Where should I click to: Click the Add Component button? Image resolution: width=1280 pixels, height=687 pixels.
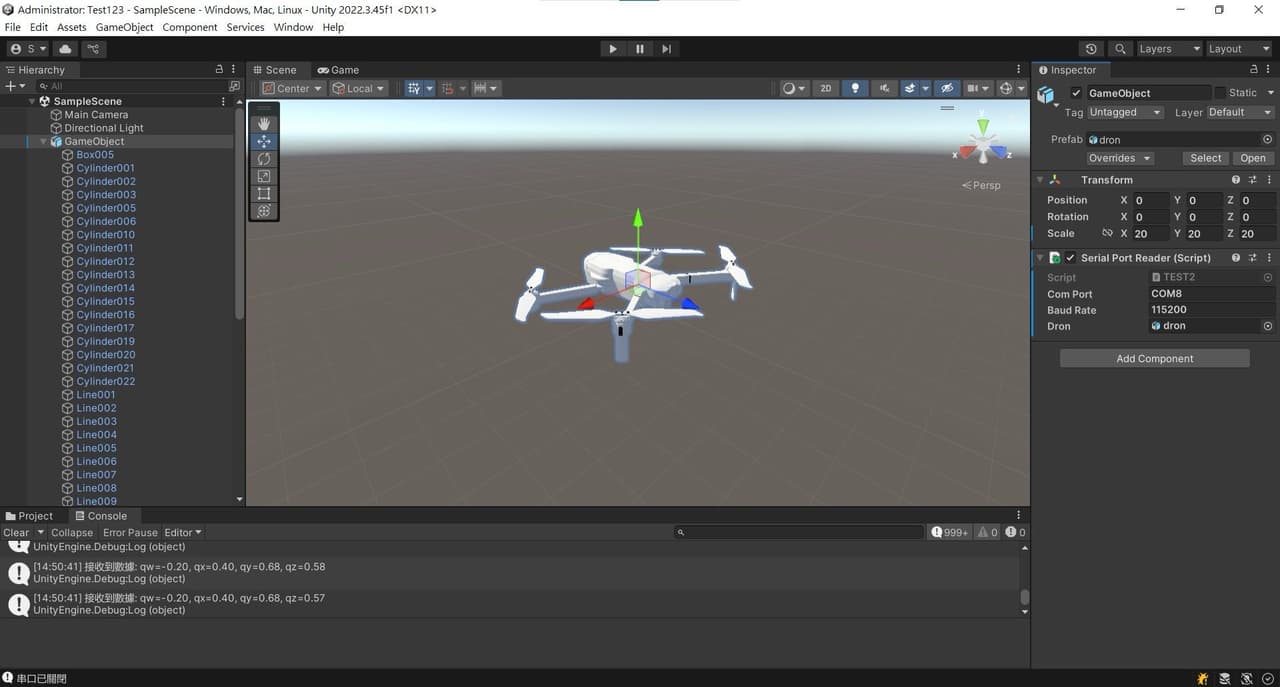pos(1154,359)
